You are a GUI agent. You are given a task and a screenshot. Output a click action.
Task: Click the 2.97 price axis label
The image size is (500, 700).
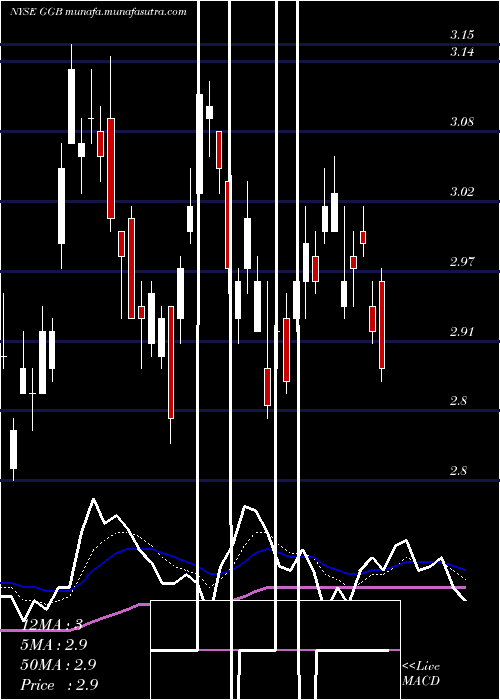(462, 261)
